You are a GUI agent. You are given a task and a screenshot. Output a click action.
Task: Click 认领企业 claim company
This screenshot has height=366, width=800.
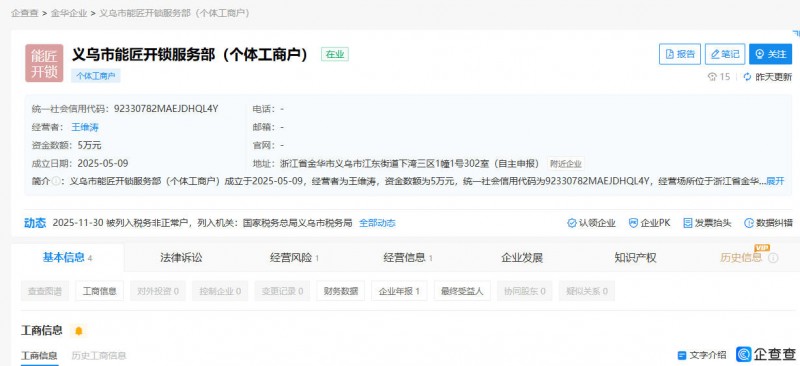[591, 223]
